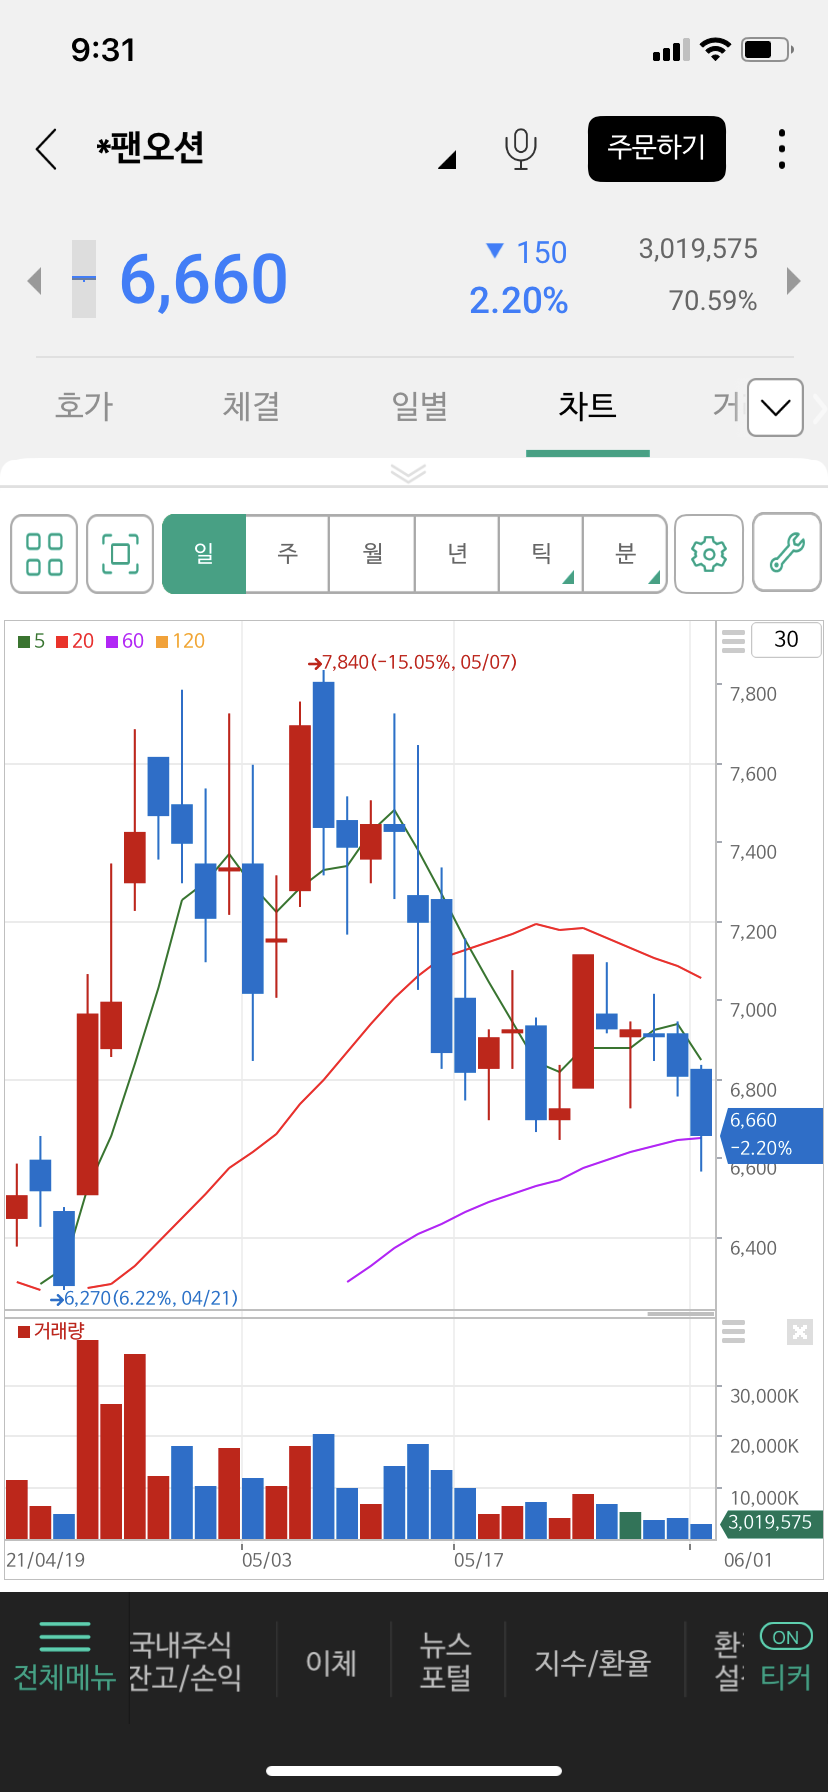
Task: Open 국내주식 잔고/손익 link
Action: [x=186, y=1660]
